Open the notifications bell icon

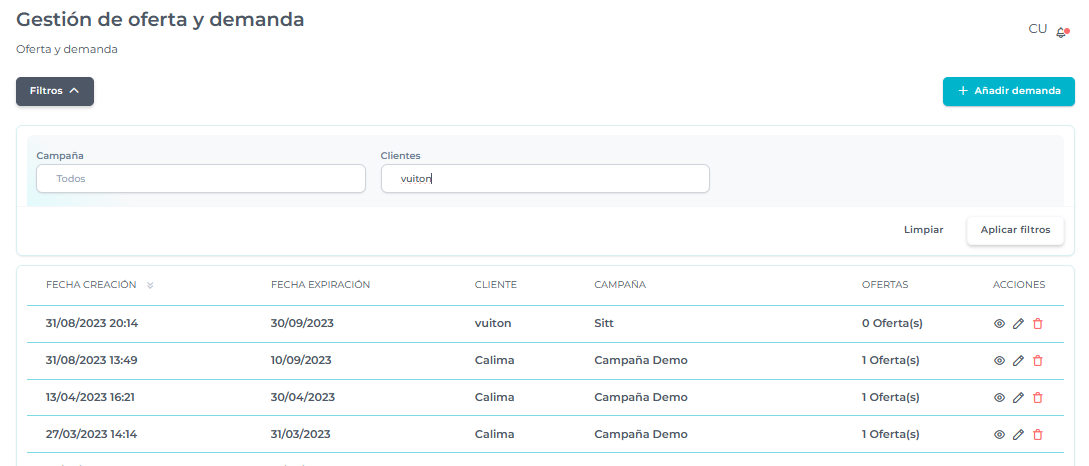click(1061, 32)
